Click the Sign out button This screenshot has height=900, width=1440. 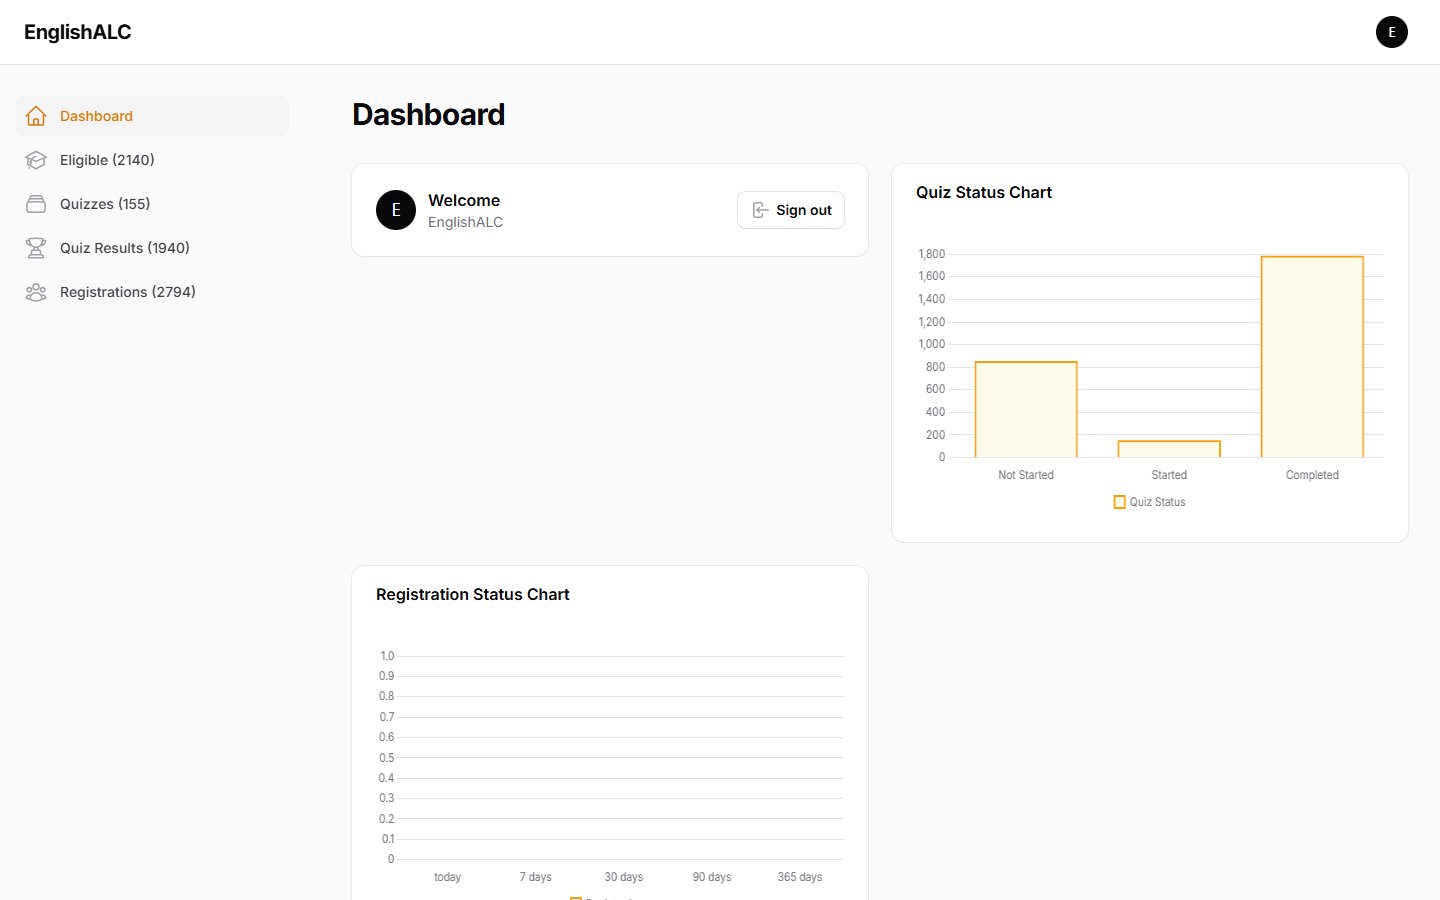791,210
